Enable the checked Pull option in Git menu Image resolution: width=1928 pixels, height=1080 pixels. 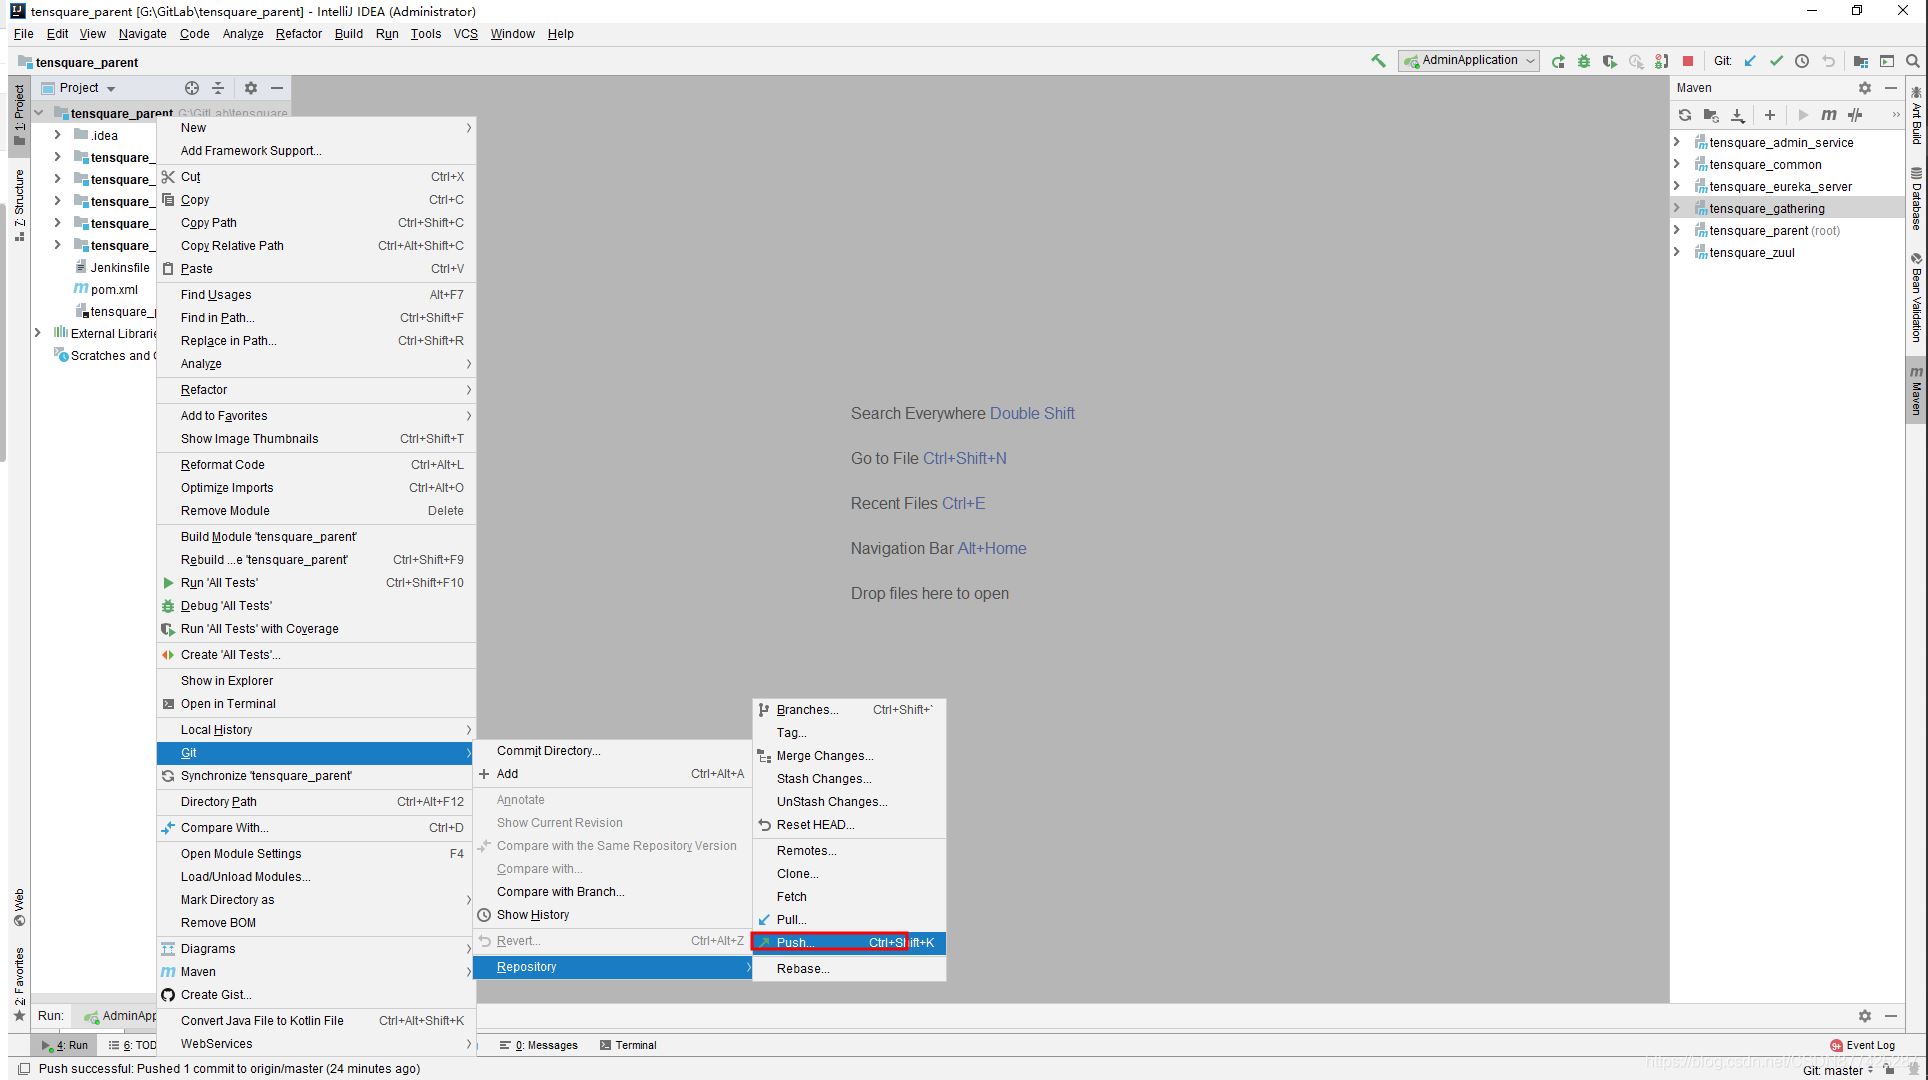tap(792, 919)
